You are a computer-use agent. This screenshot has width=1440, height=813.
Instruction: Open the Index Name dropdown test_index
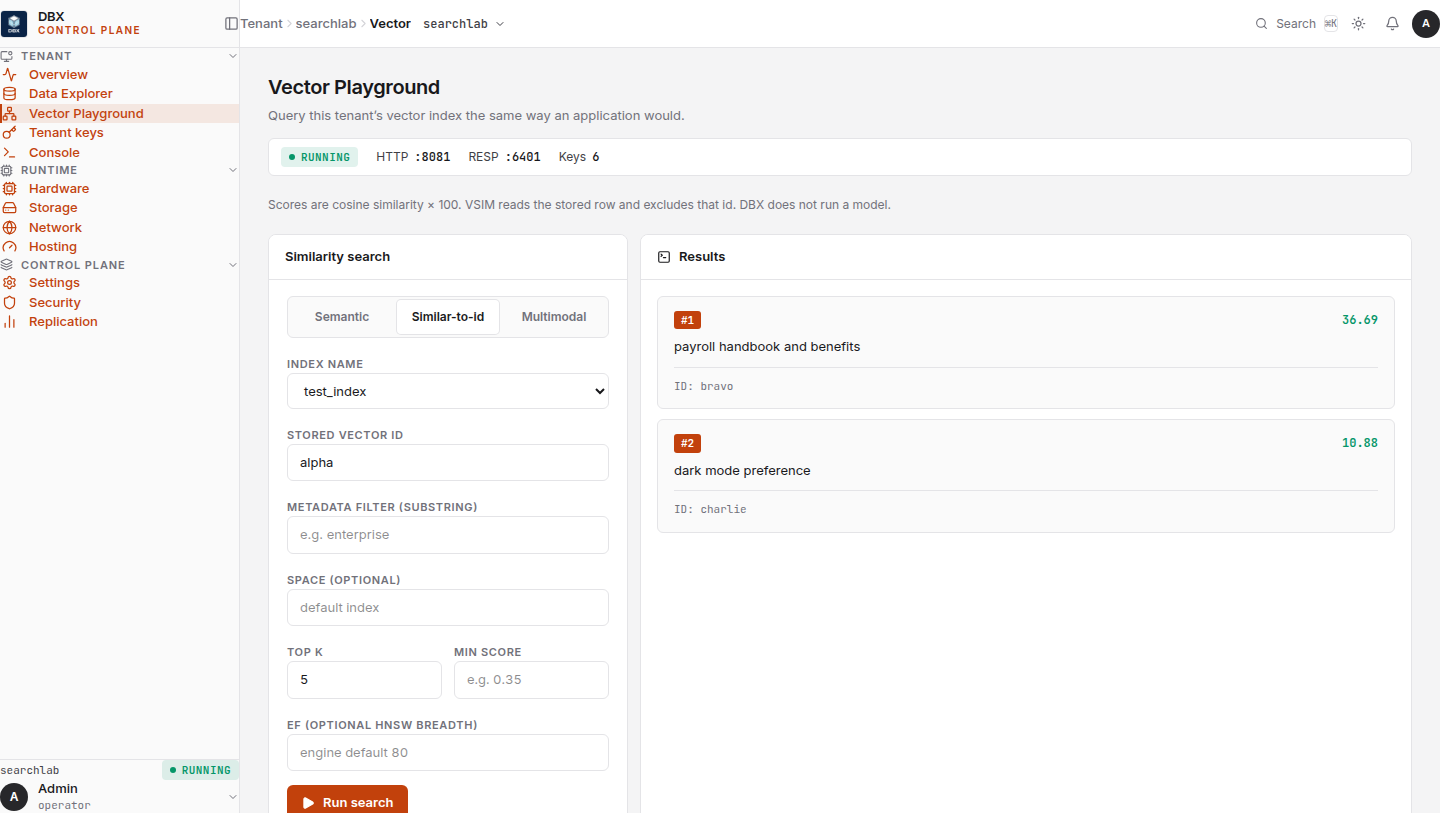[x=448, y=392]
